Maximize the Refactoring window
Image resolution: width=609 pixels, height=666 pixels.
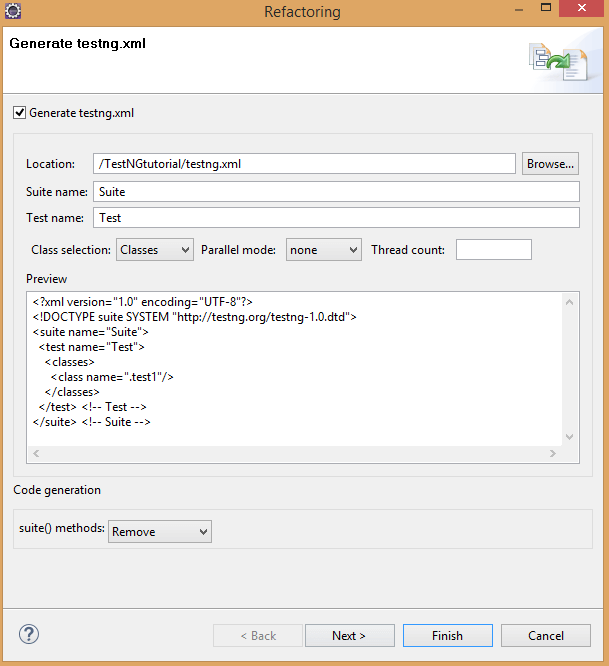point(546,8)
